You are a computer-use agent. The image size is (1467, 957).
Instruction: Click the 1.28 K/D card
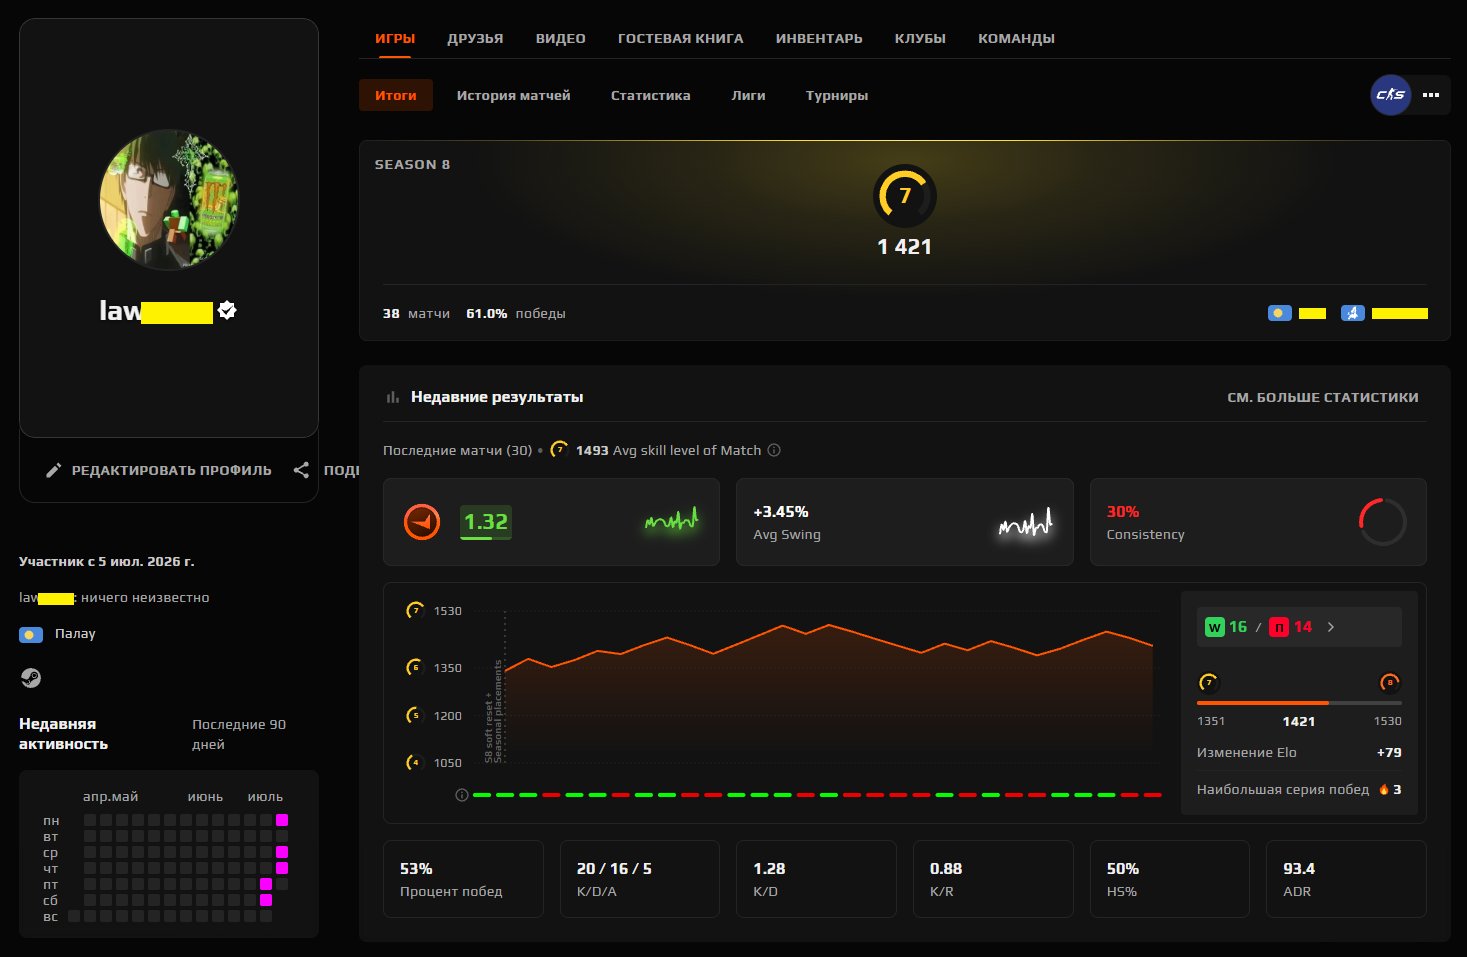coord(816,879)
